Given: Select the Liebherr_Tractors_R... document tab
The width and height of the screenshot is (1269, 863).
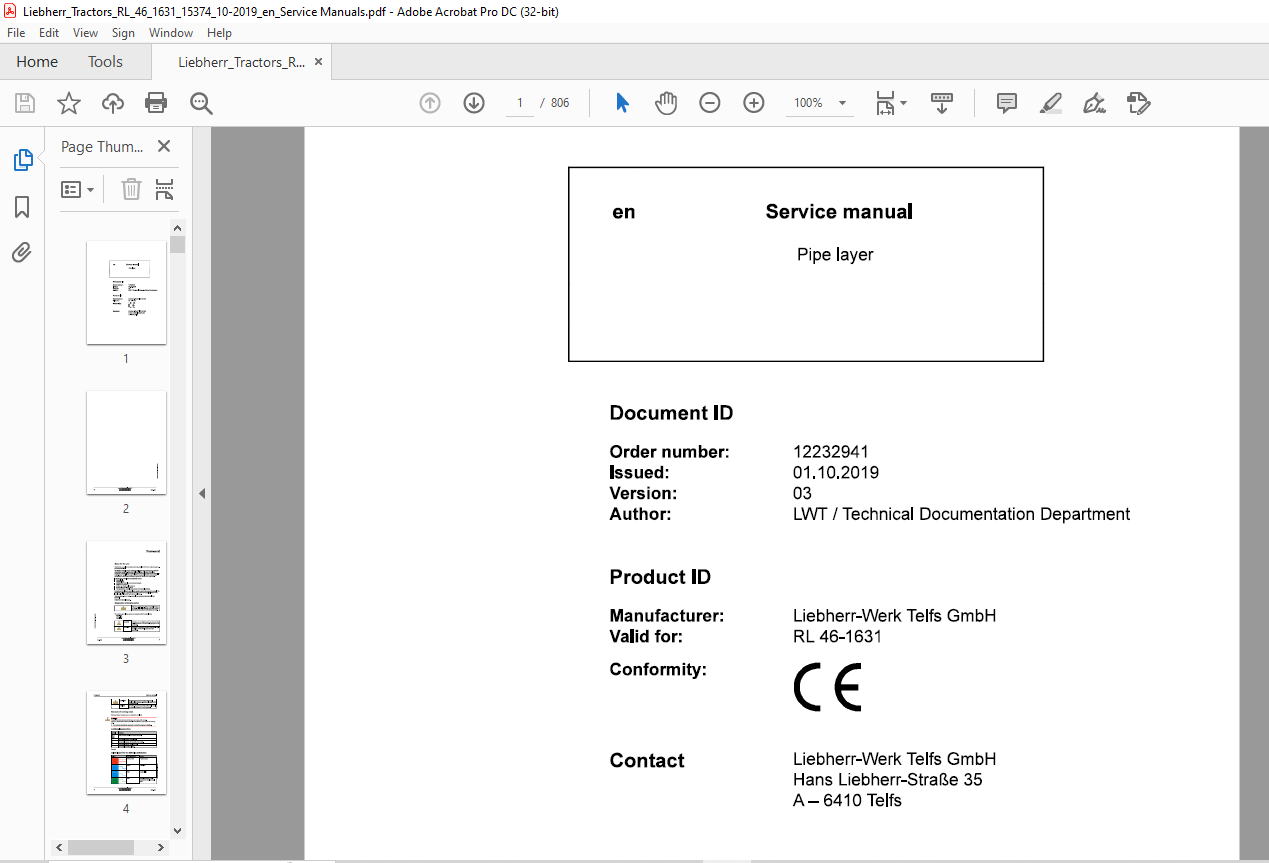Looking at the screenshot, I should point(241,61).
